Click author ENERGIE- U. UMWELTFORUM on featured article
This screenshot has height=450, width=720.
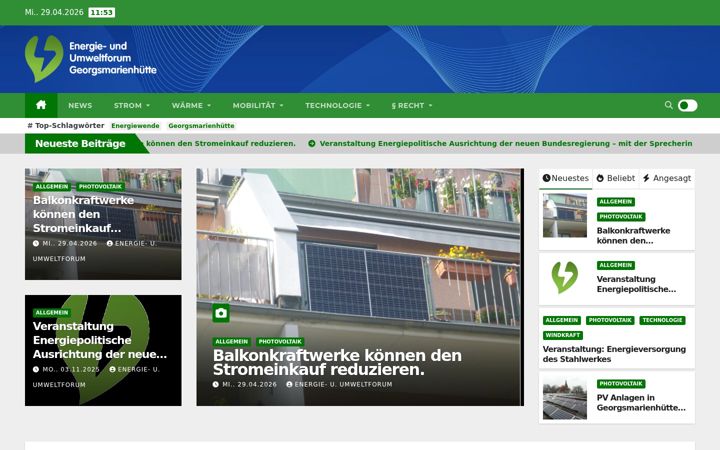(x=343, y=384)
